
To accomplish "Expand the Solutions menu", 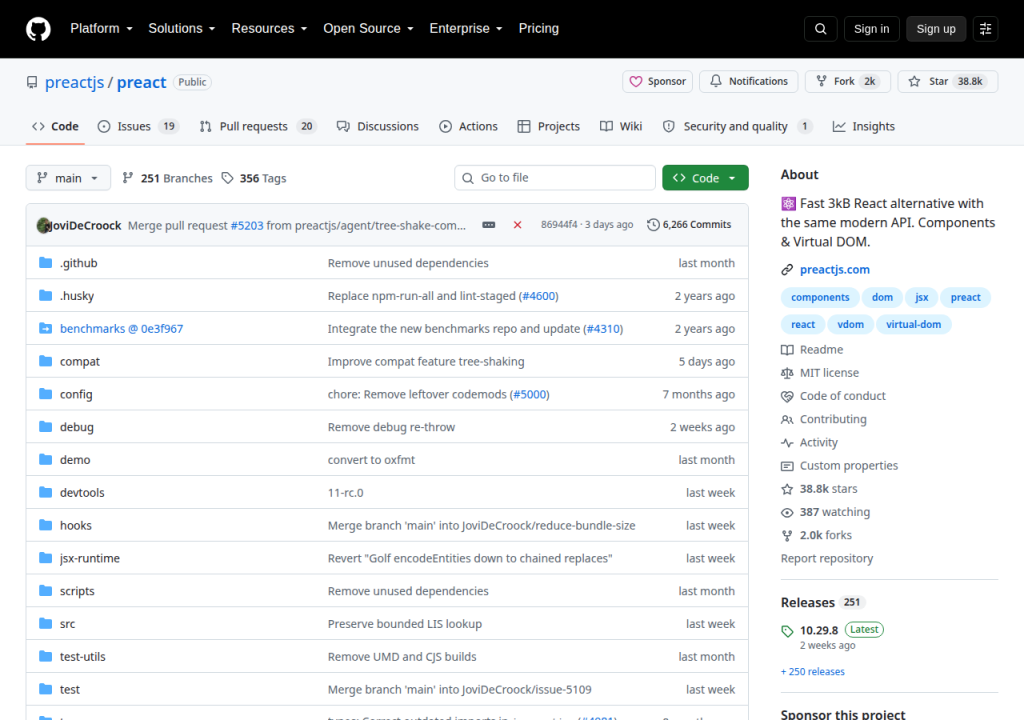I will point(182,29).
